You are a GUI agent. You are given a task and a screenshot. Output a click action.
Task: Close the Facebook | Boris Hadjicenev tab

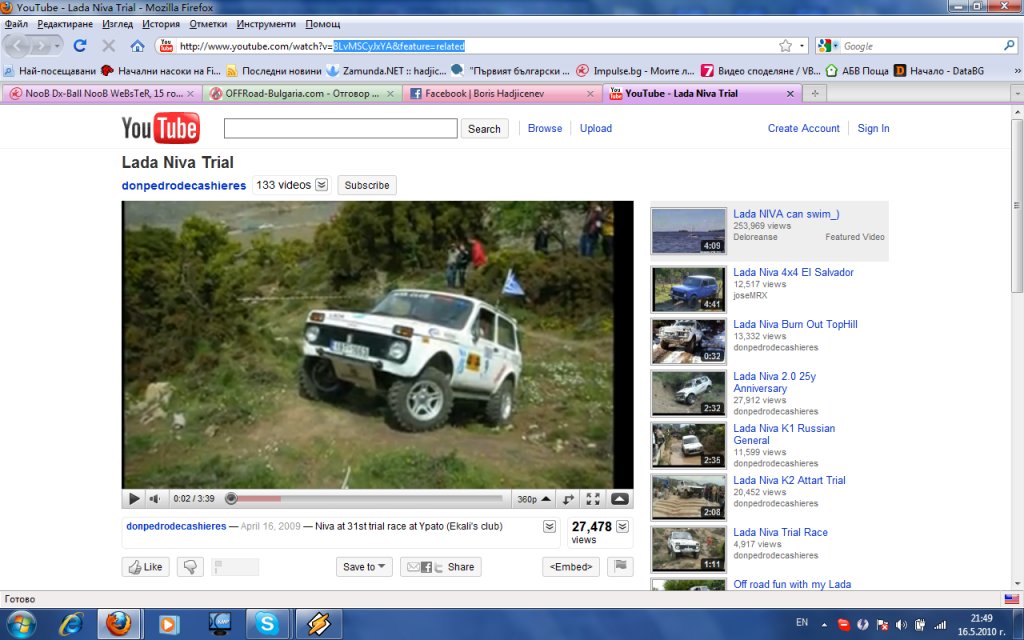(590, 93)
